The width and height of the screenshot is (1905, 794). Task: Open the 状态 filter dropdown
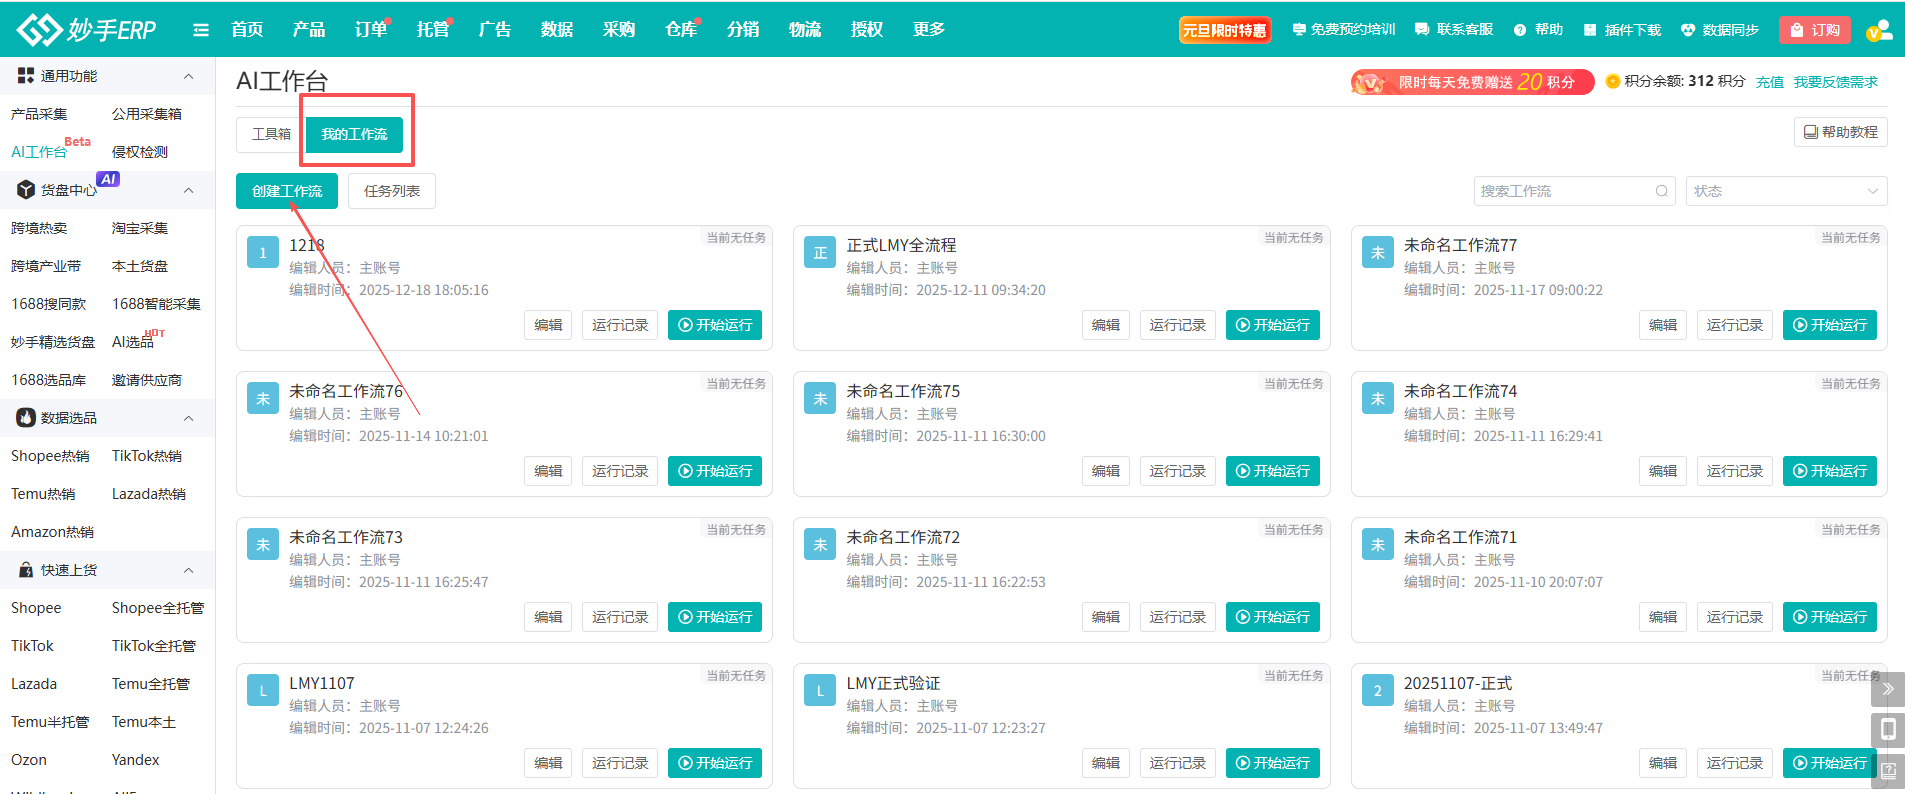pos(1786,191)
